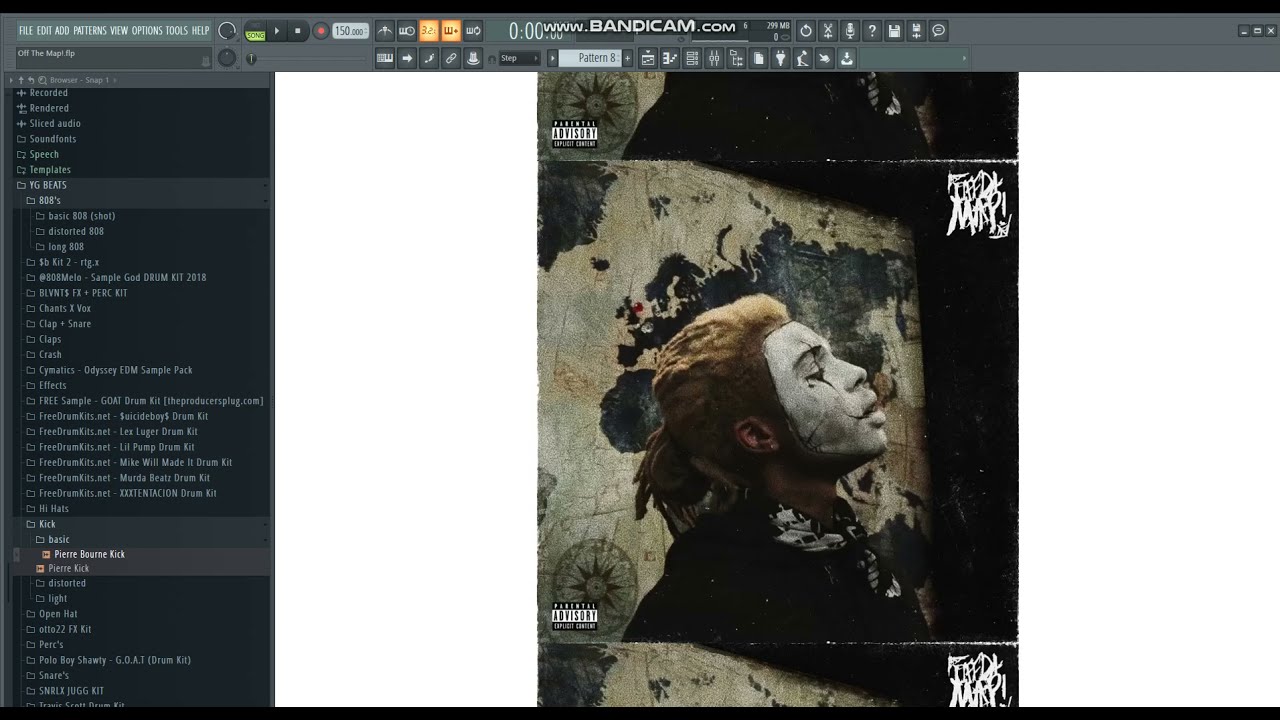
Task: Click the question mark help icon
Action: click(x=872, y=31)
